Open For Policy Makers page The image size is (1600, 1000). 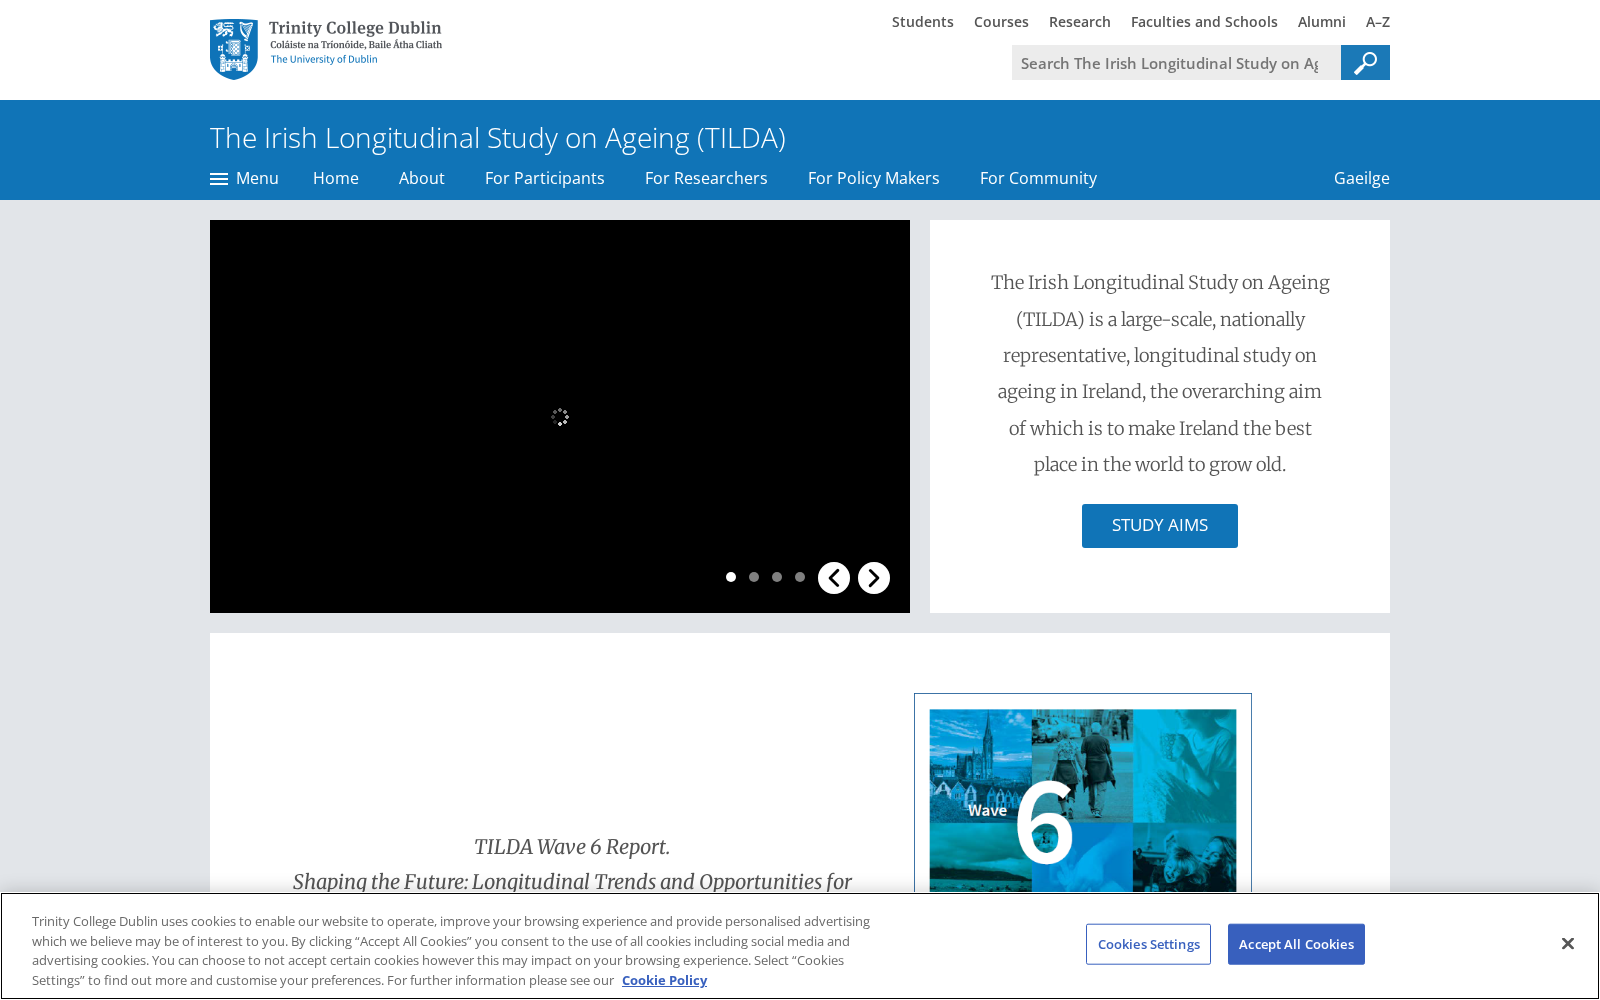pyautogui.click(x=874, y=178)
